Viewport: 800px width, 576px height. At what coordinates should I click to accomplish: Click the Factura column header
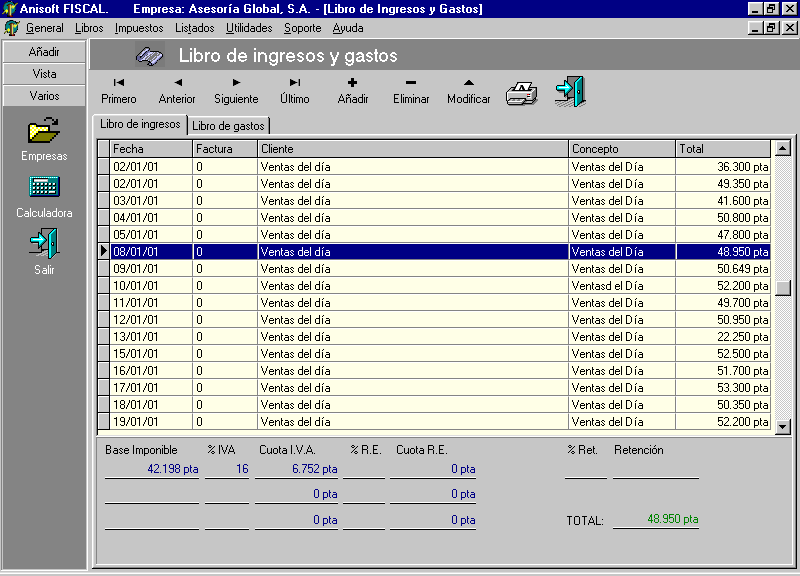[225, 149]
